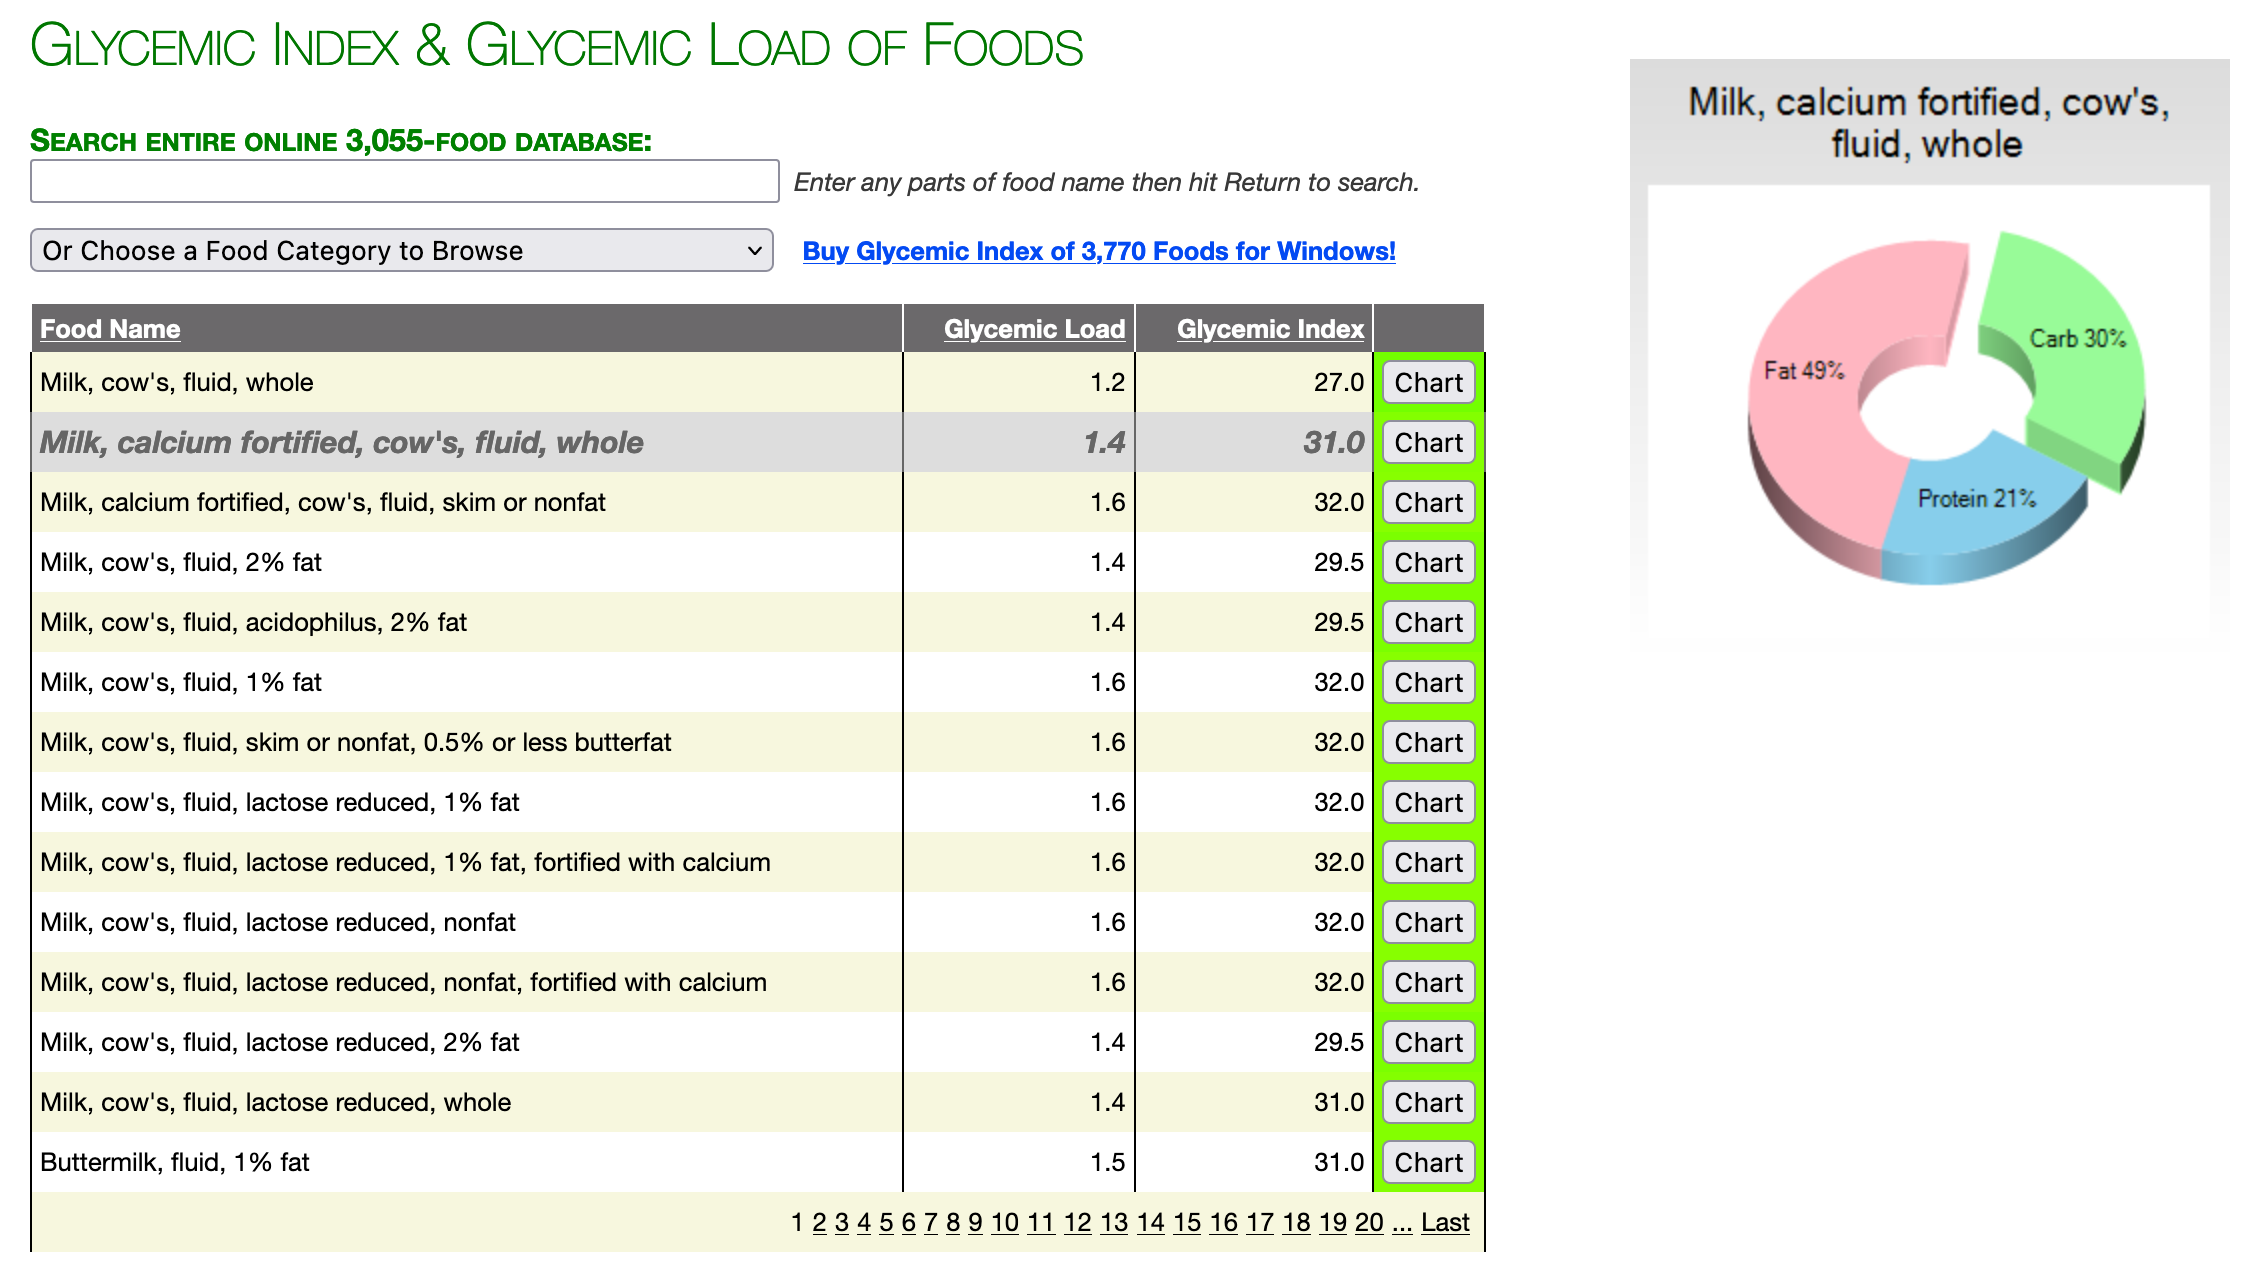
Task: Go to page 13 of results
Action: (1114, 1222)
